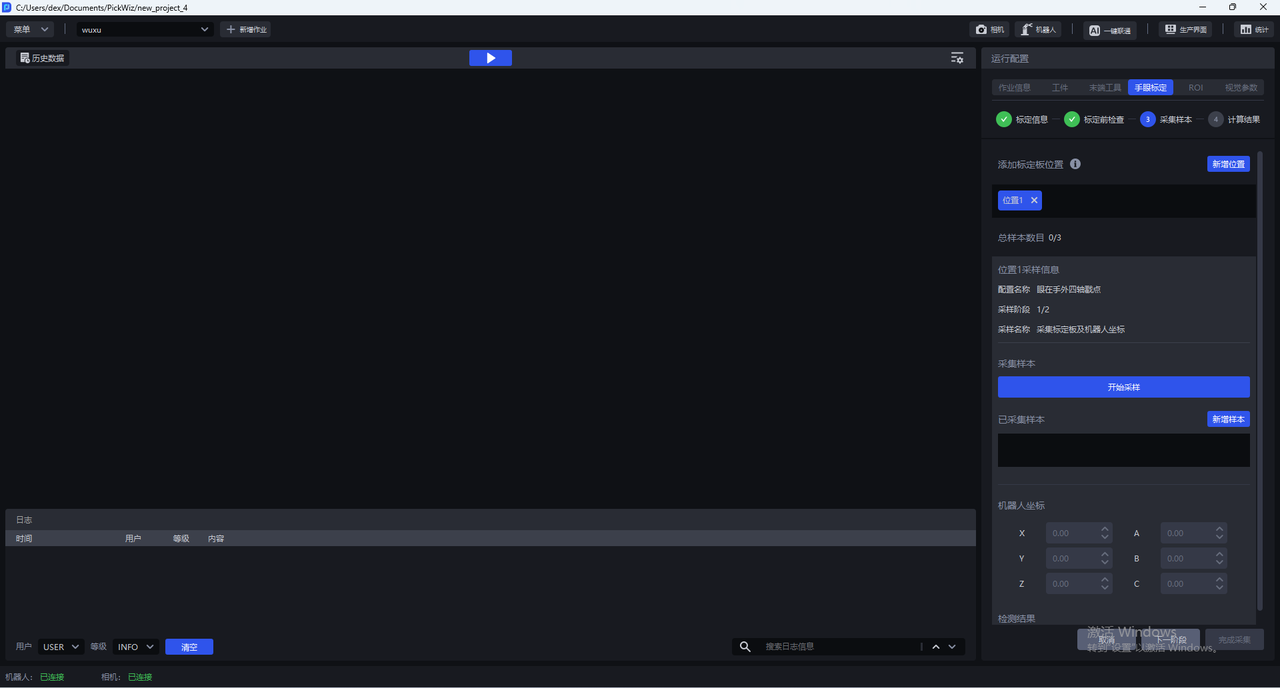This screenshot has width=1280, height=688.
Task: Open 历史数据 history data
Action: 42,58
